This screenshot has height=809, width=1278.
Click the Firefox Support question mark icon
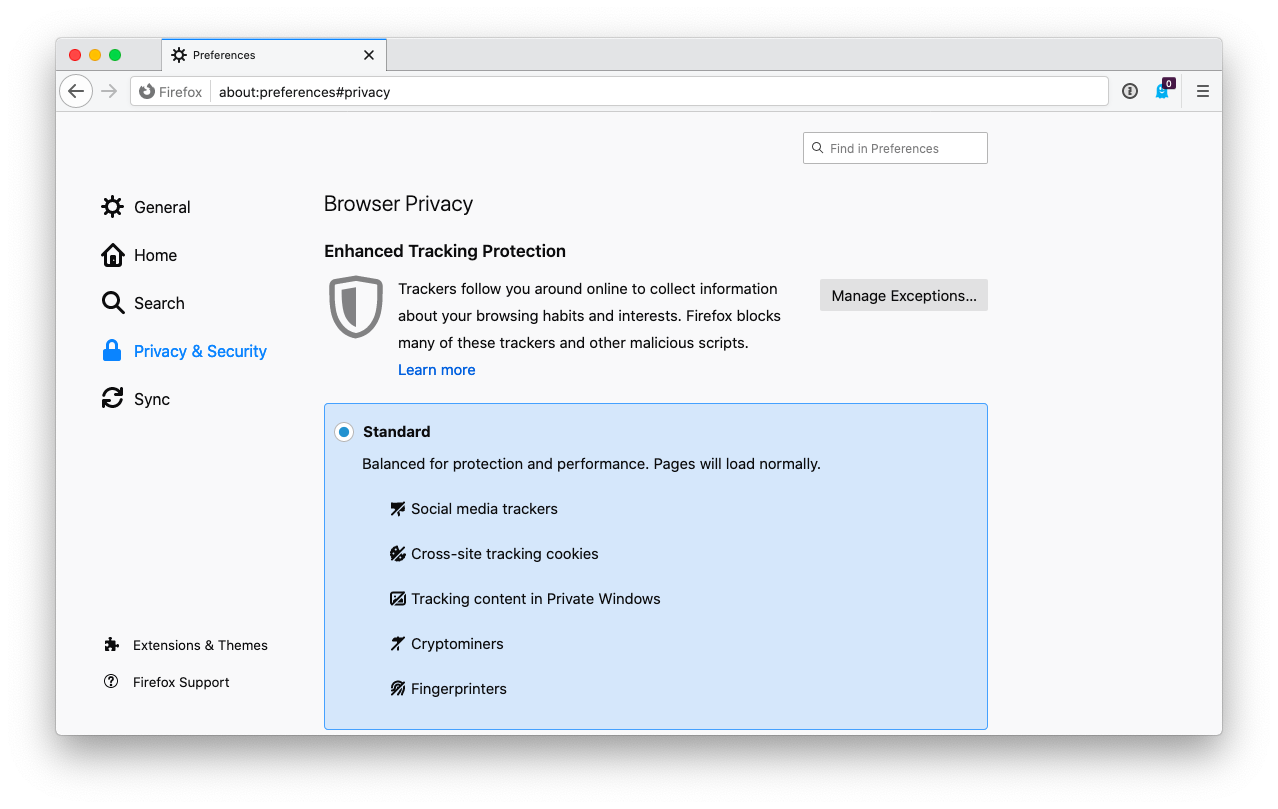pos(111,681)
